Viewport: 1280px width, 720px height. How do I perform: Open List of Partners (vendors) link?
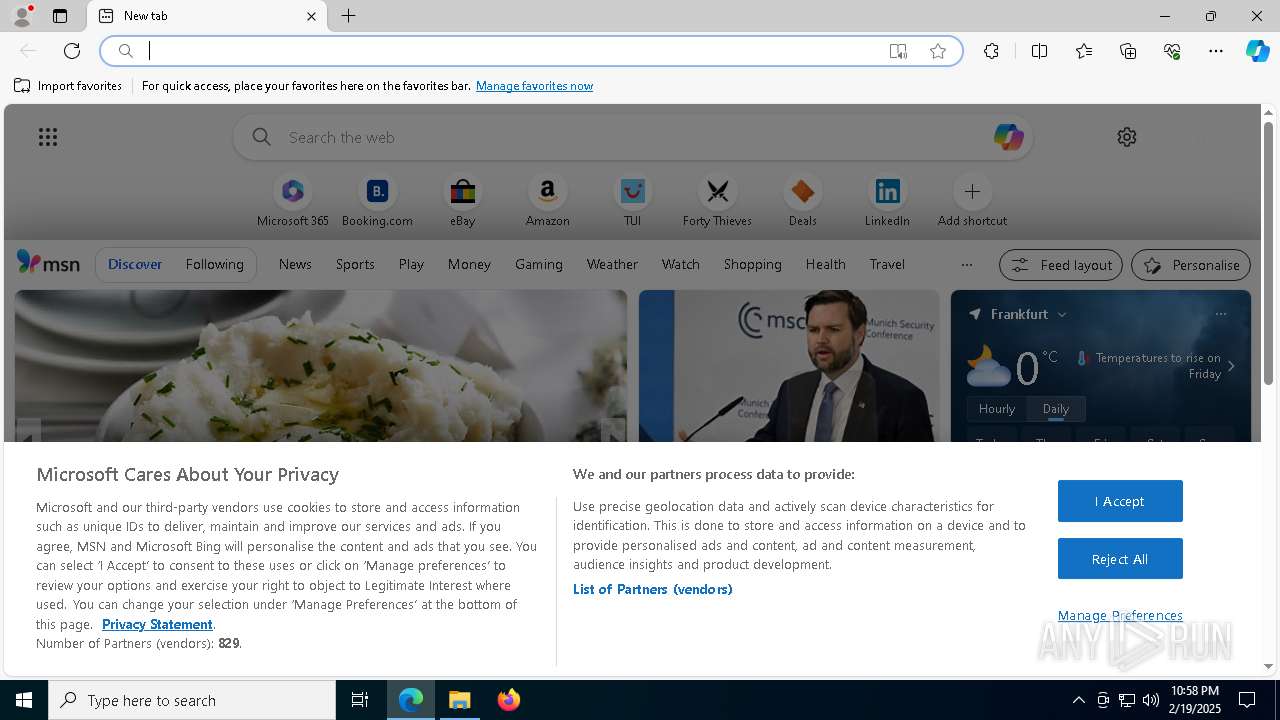(652, 589)
